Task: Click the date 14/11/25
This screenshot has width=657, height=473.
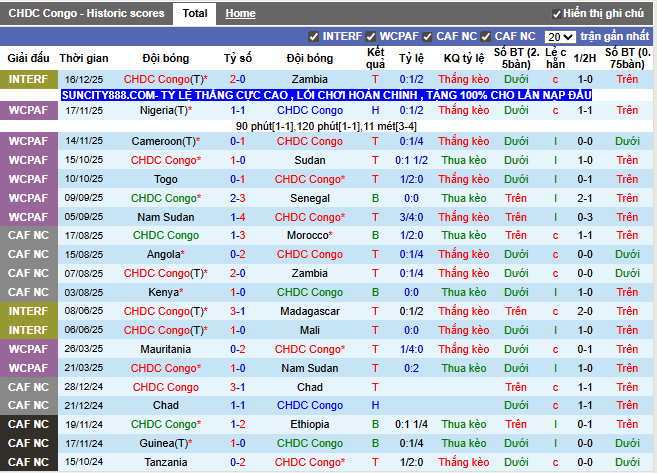Action: click(84, 141)
